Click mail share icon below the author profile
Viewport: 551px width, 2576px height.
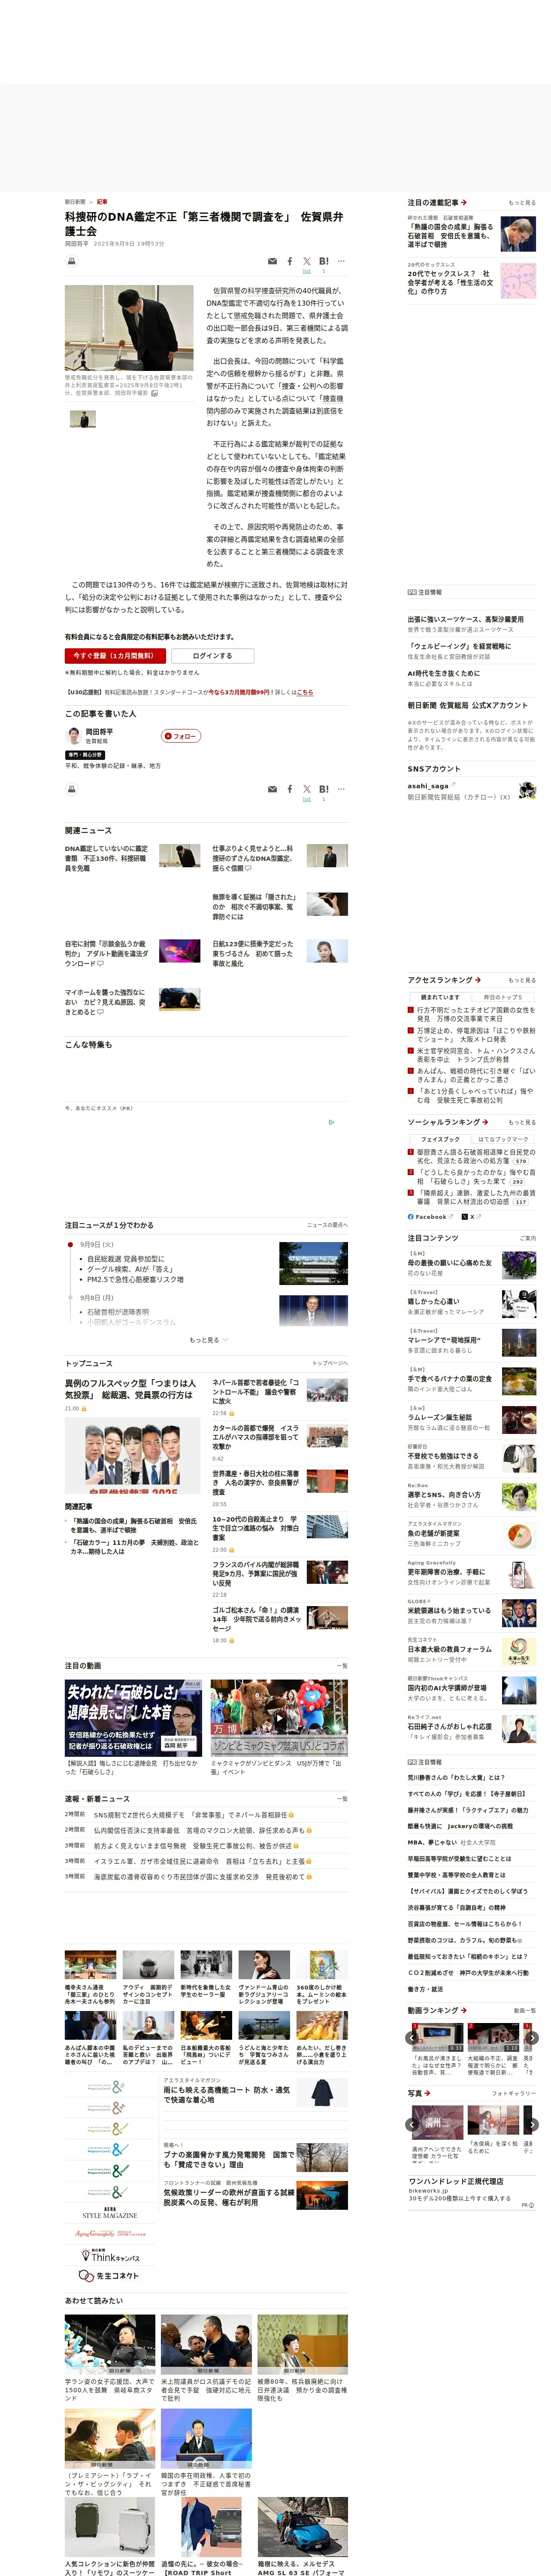(x=272, y=790)
